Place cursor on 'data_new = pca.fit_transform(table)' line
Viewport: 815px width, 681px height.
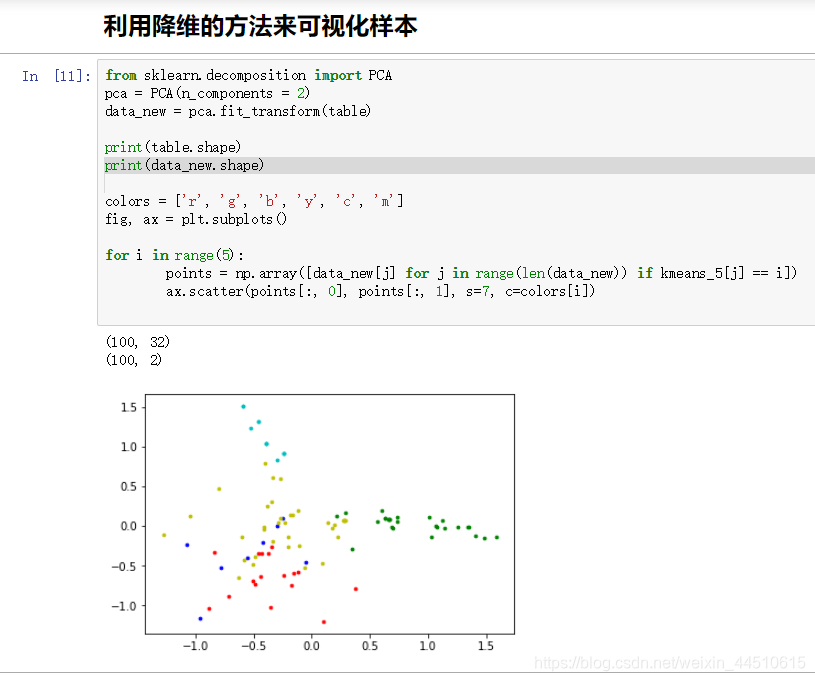coord(238,111)
